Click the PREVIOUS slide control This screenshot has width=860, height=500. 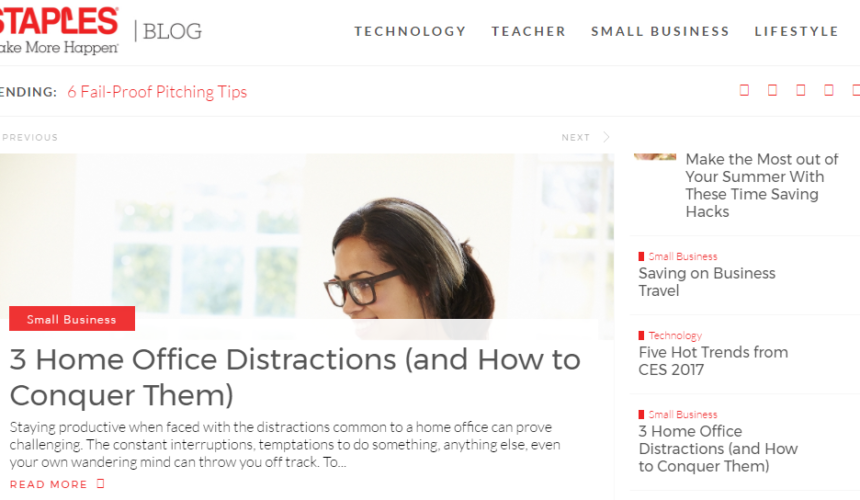click(30, 138)
